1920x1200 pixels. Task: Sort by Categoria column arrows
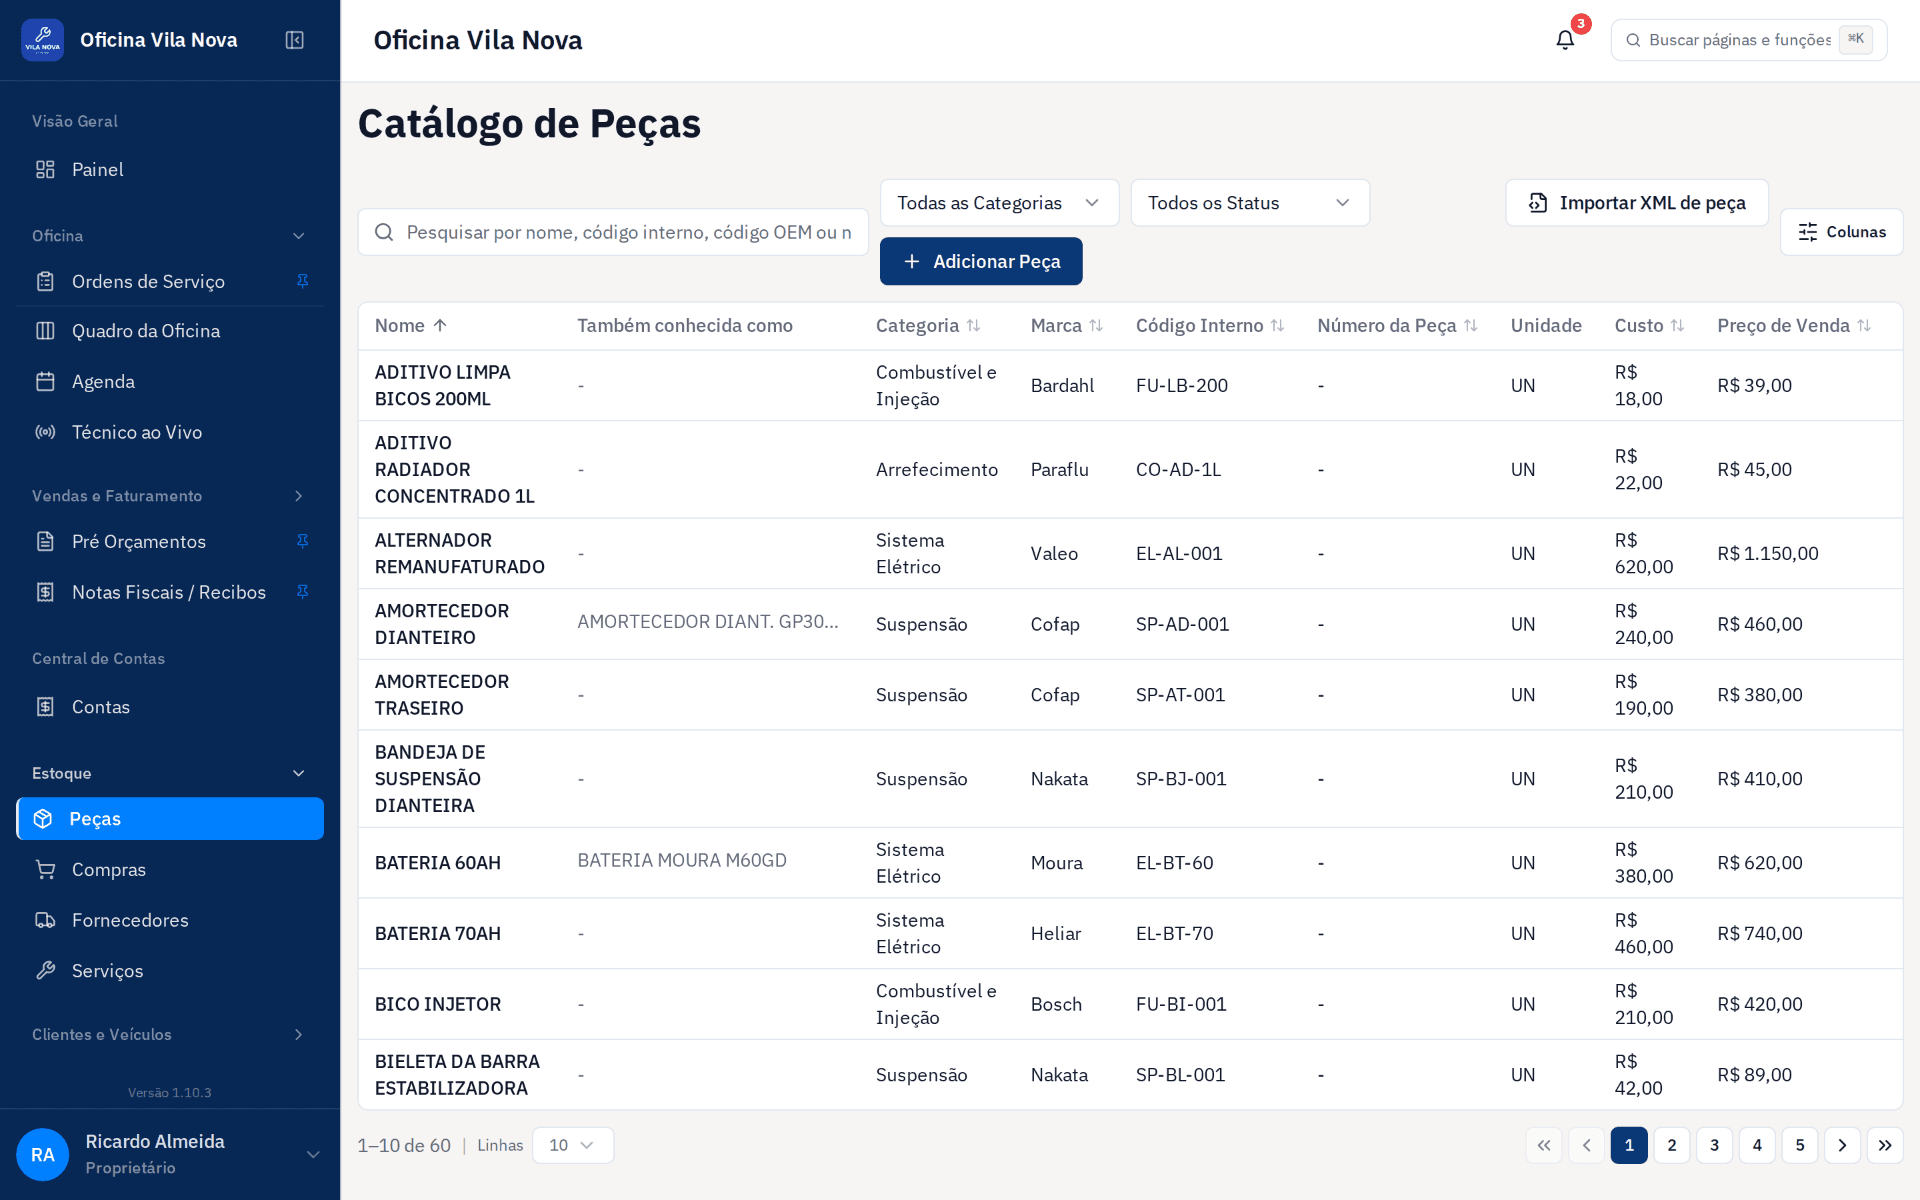coord(973,326)
